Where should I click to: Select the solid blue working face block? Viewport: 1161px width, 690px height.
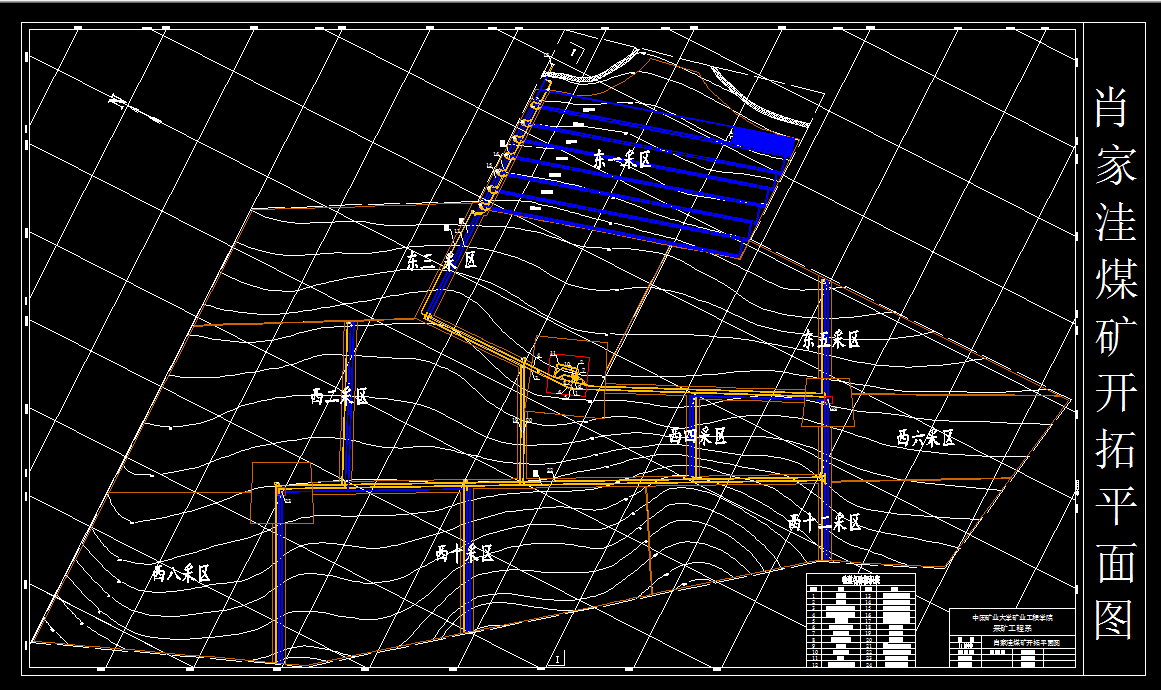tap(763, 141)
